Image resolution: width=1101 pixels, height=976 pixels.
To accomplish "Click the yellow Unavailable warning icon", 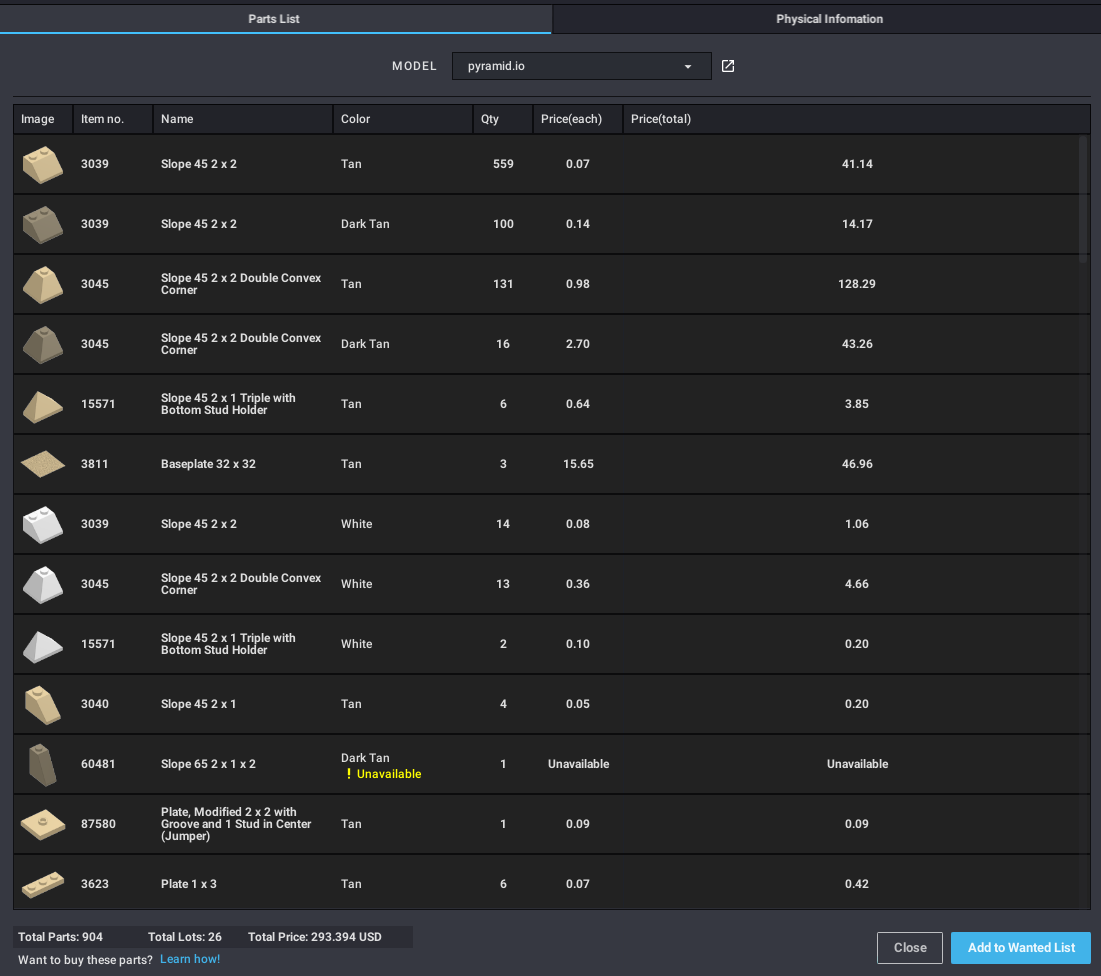I will coord(348,774).
